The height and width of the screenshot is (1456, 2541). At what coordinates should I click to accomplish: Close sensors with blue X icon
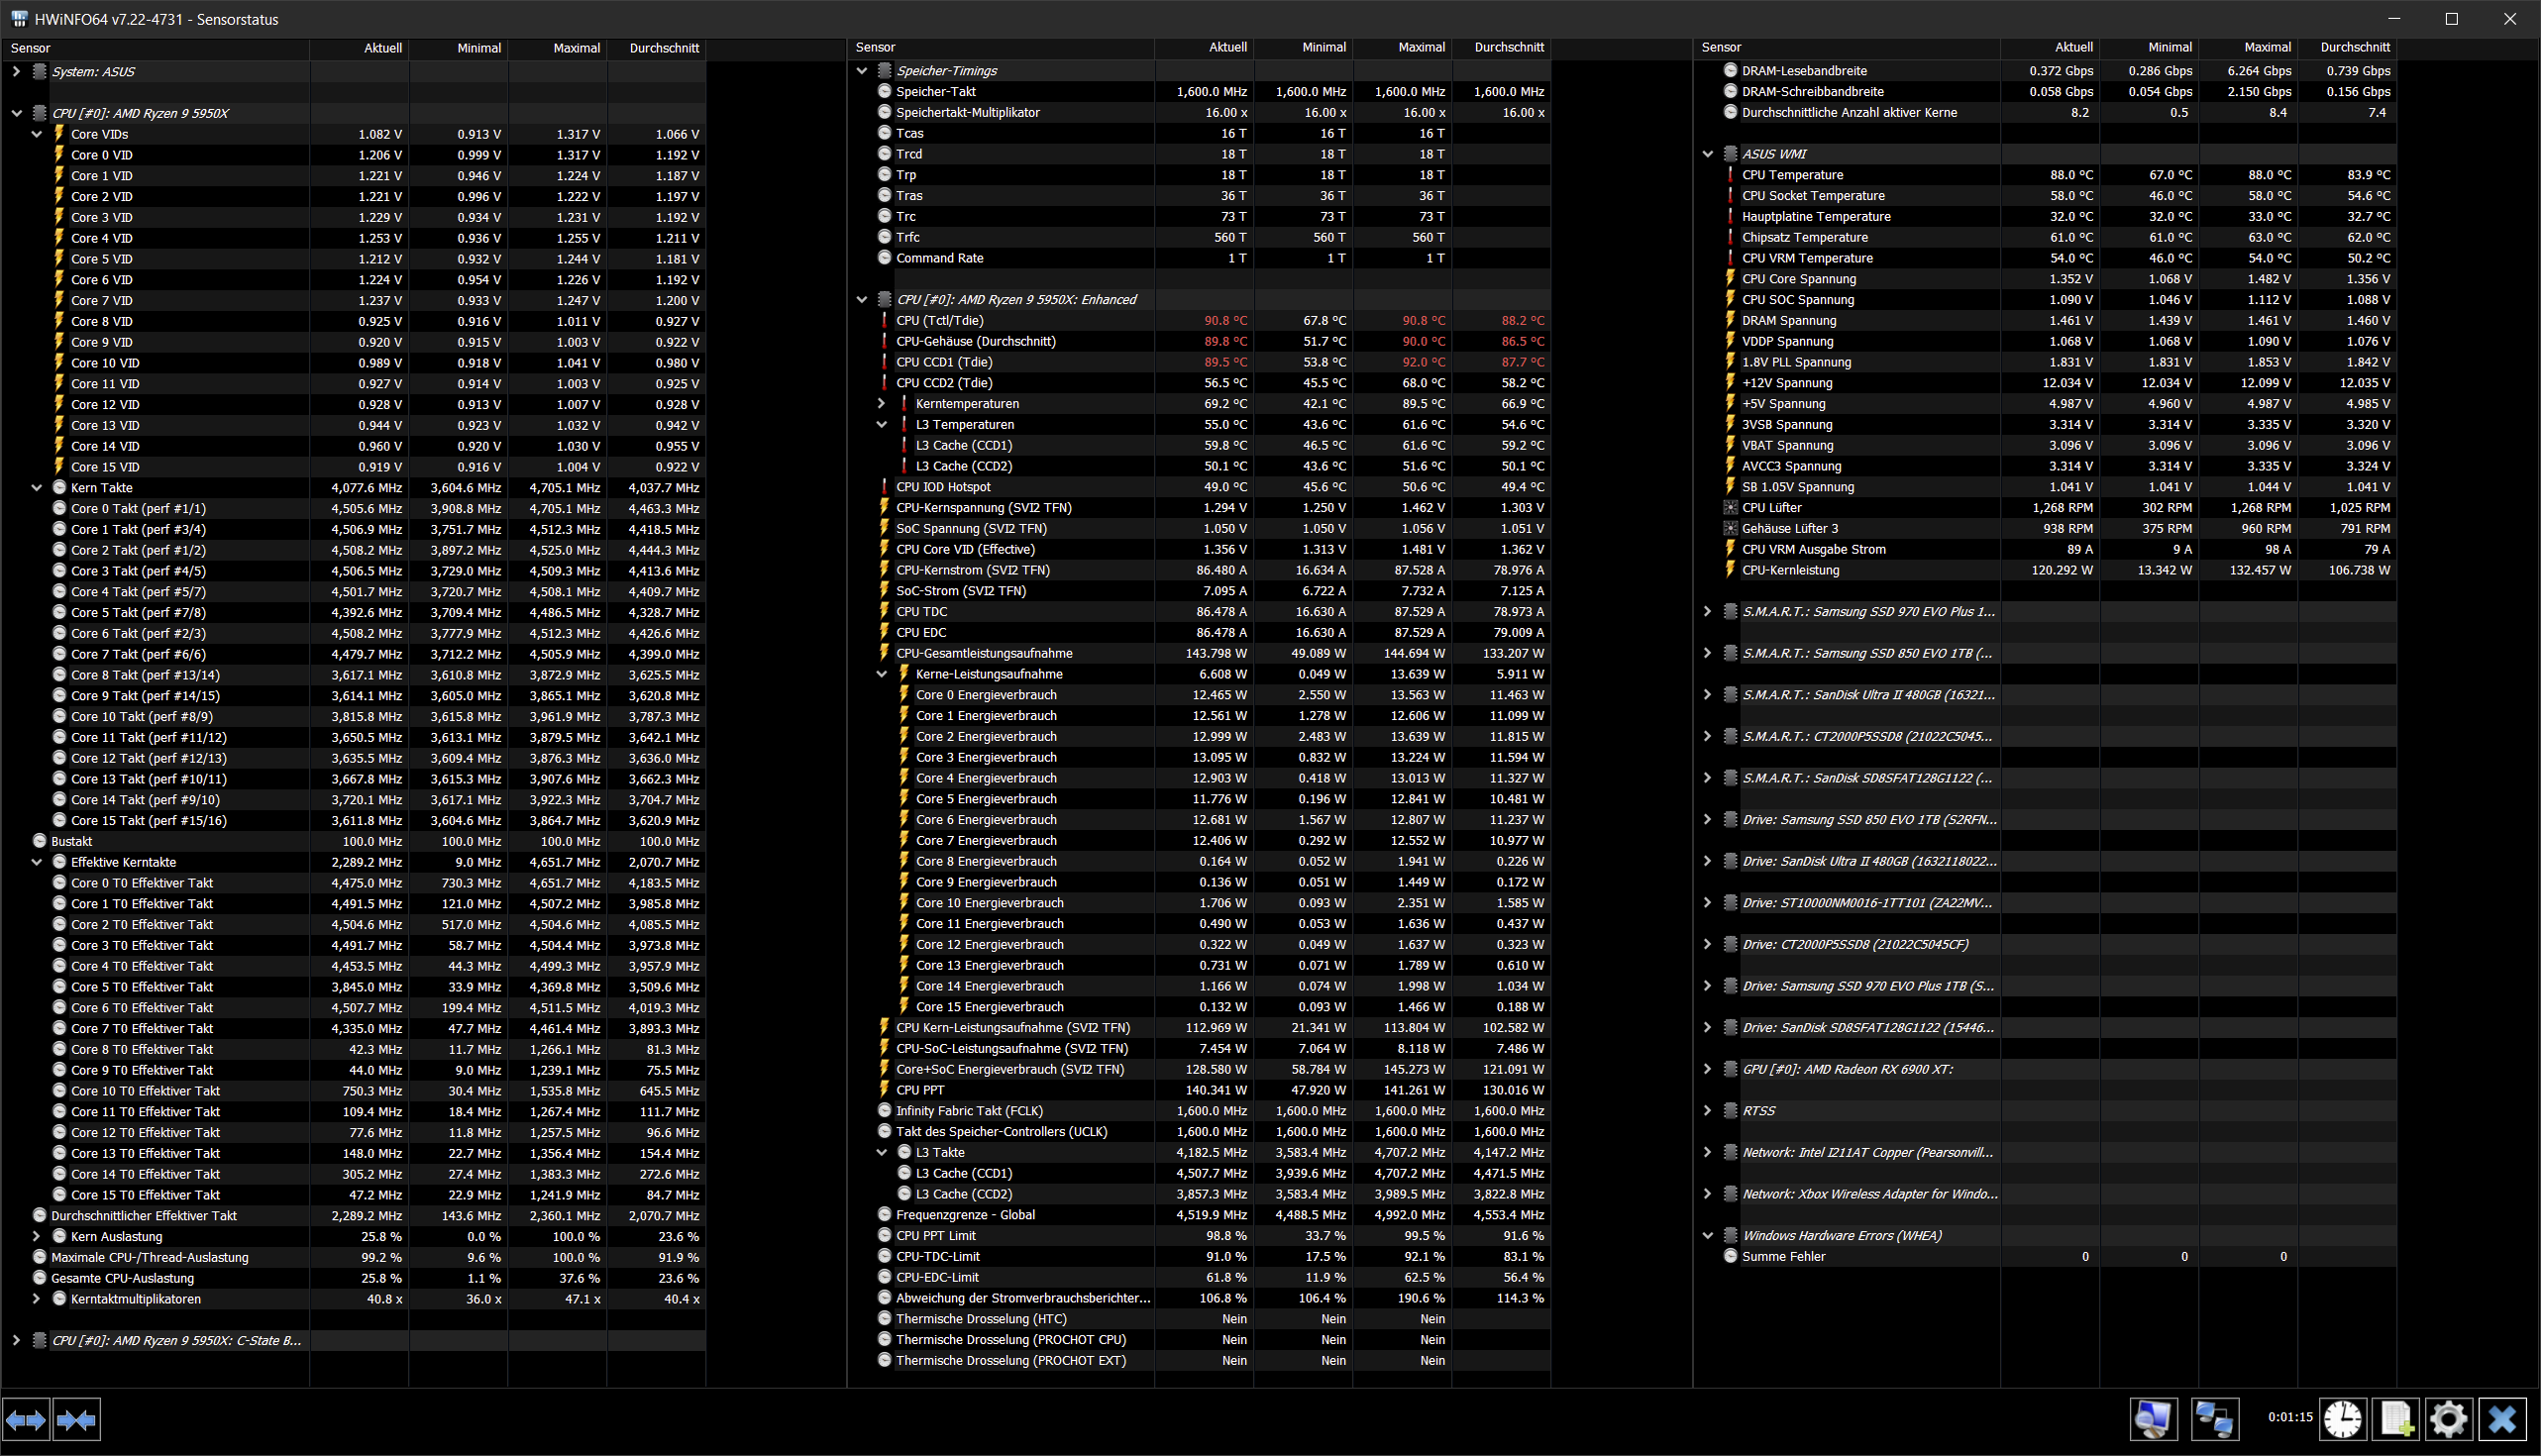pos(2501,1418)
